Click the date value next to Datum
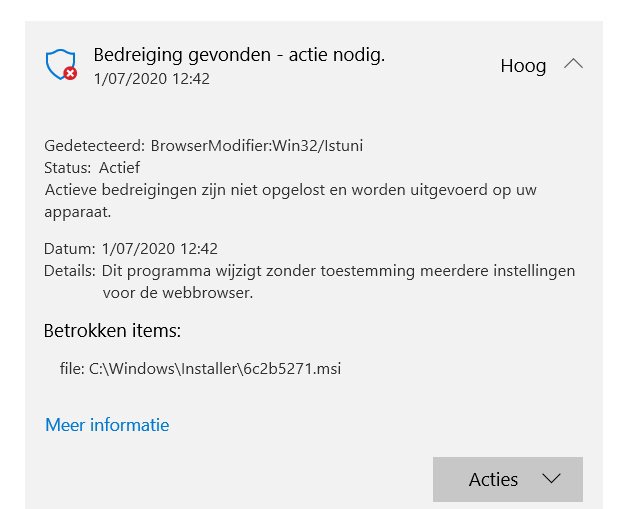Viewport: 626px width, 509px height. coord(160,249)
